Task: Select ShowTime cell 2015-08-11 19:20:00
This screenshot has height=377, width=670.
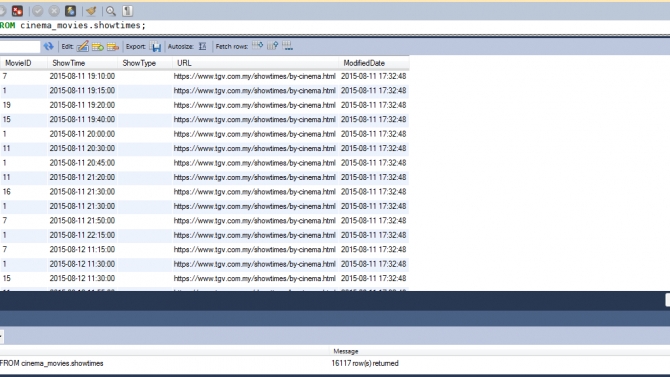Action: (x=82, y=105)
